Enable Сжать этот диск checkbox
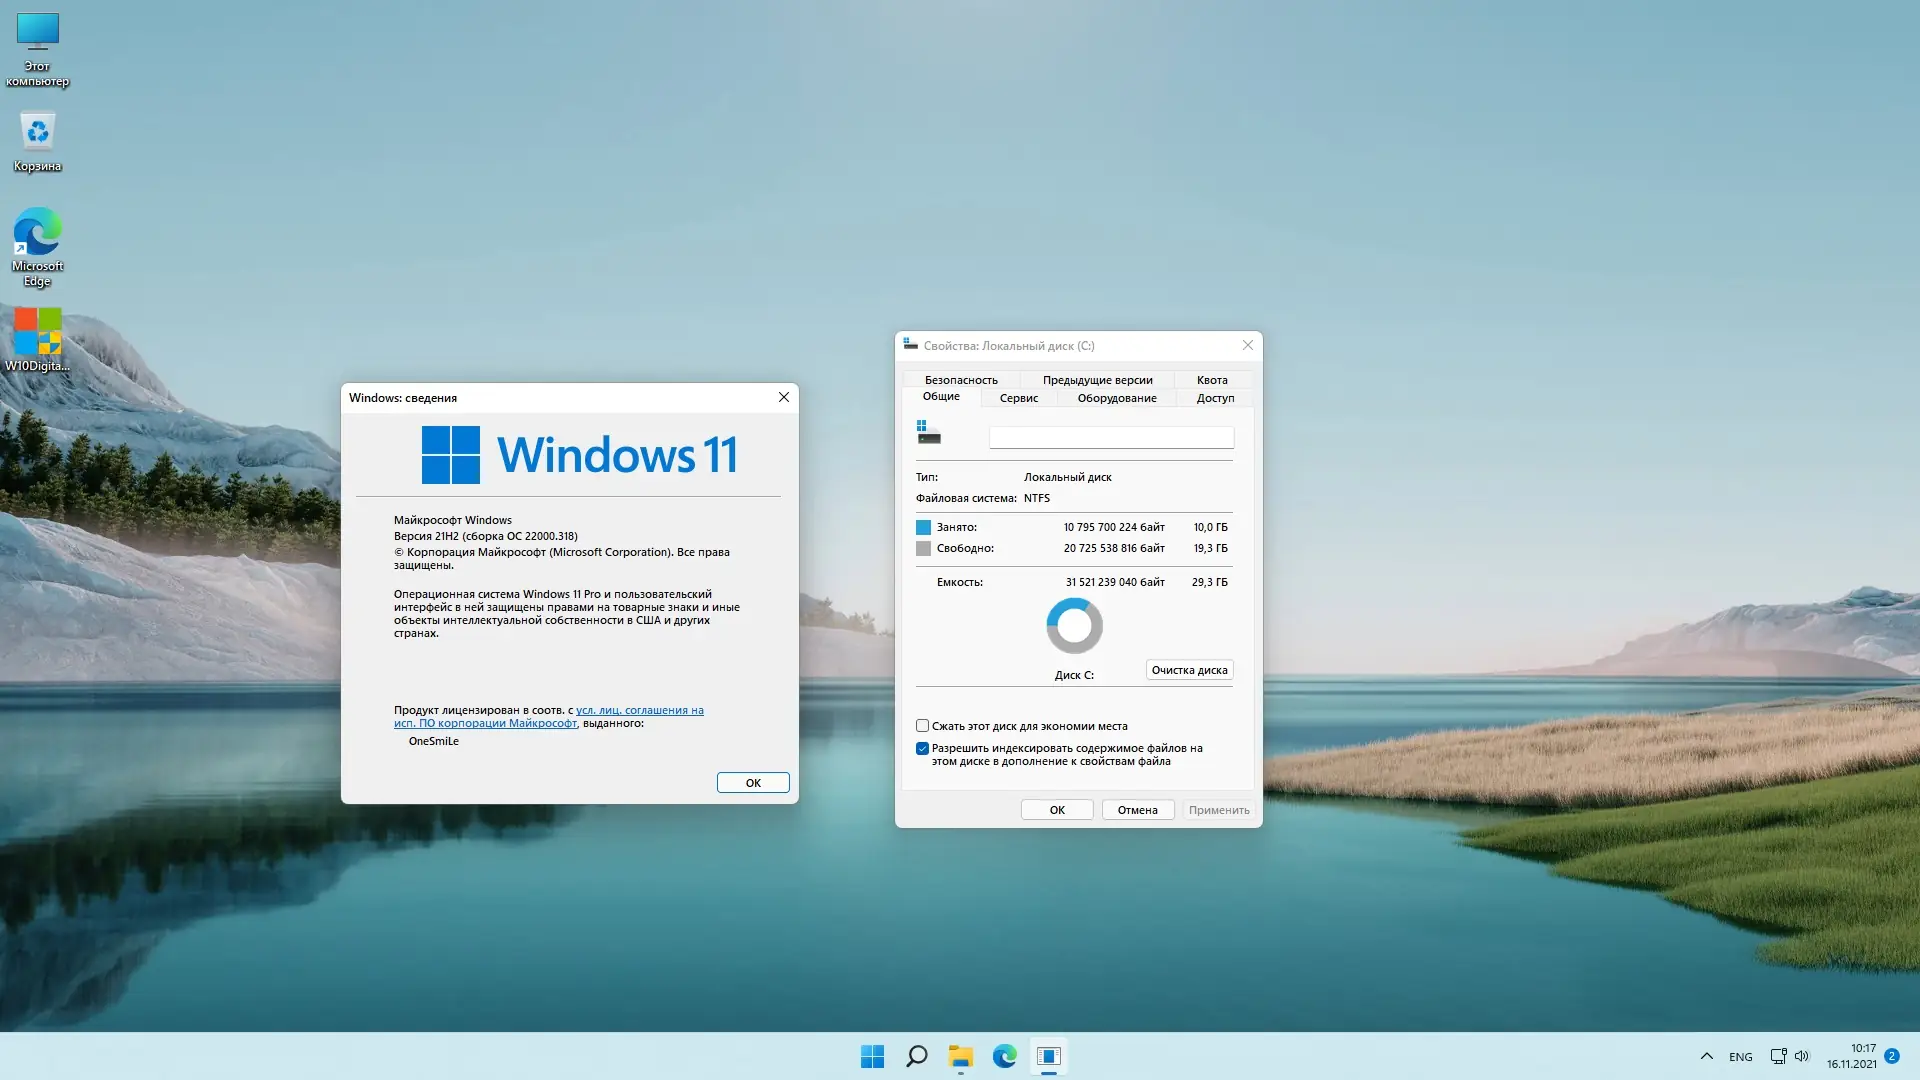The width and height of the screenshot is (1920, 1080). 922,726
